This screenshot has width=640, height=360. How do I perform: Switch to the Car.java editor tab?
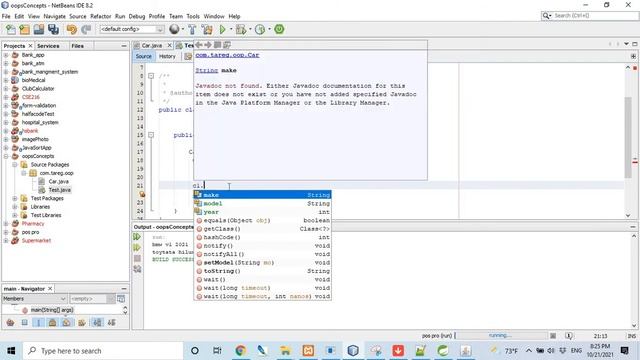tap(152, 45)
